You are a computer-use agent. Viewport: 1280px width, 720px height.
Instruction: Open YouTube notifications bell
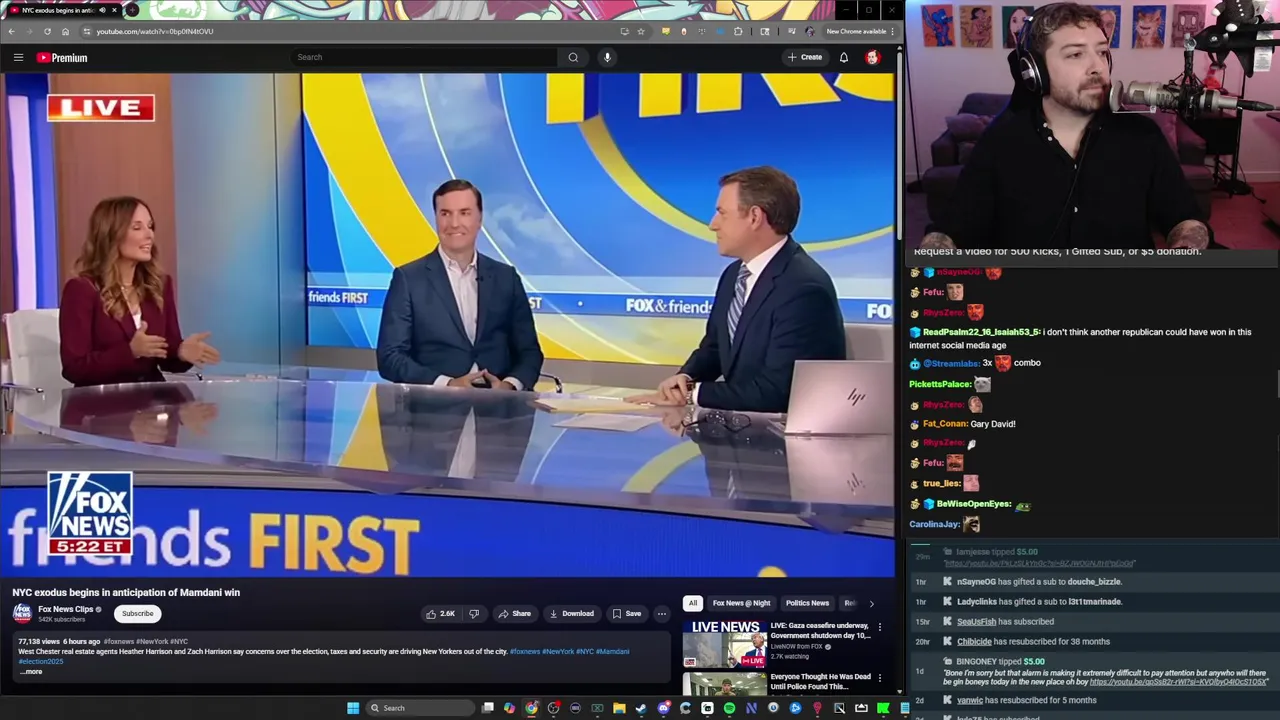[844, 57]
